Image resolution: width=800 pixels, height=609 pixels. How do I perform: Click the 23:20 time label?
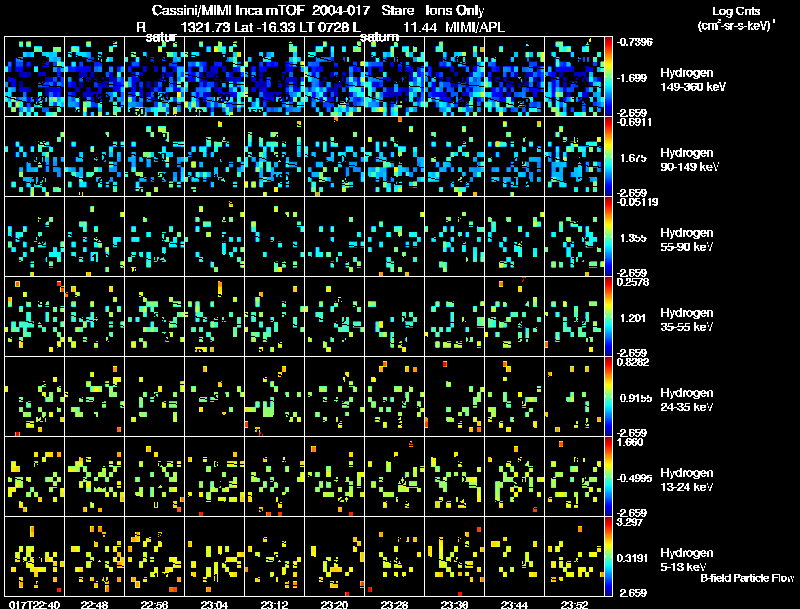334,604
